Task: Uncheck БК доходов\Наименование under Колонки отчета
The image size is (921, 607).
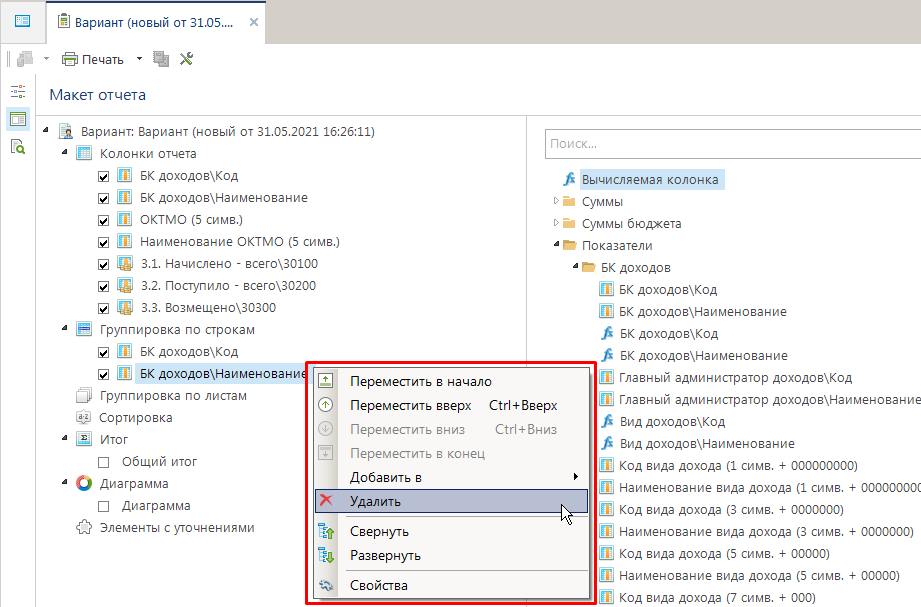Action: [x=103, y=199]
